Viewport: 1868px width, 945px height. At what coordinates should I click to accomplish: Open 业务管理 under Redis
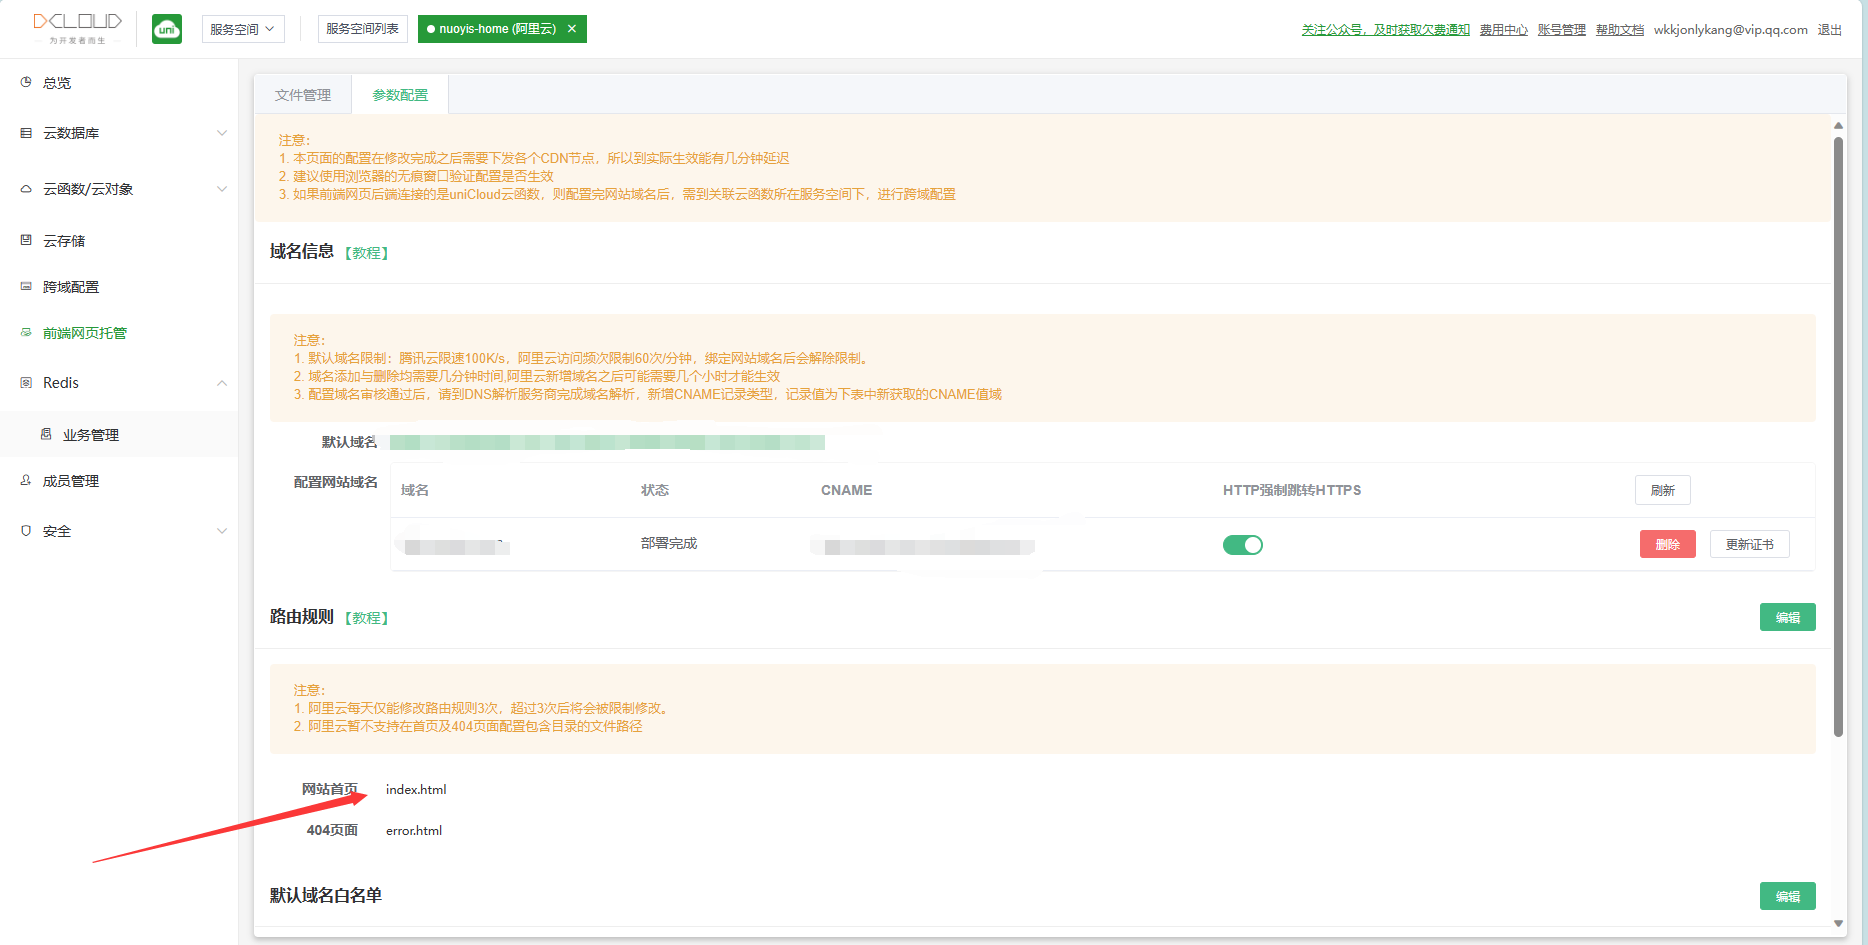tap(90, 435)
